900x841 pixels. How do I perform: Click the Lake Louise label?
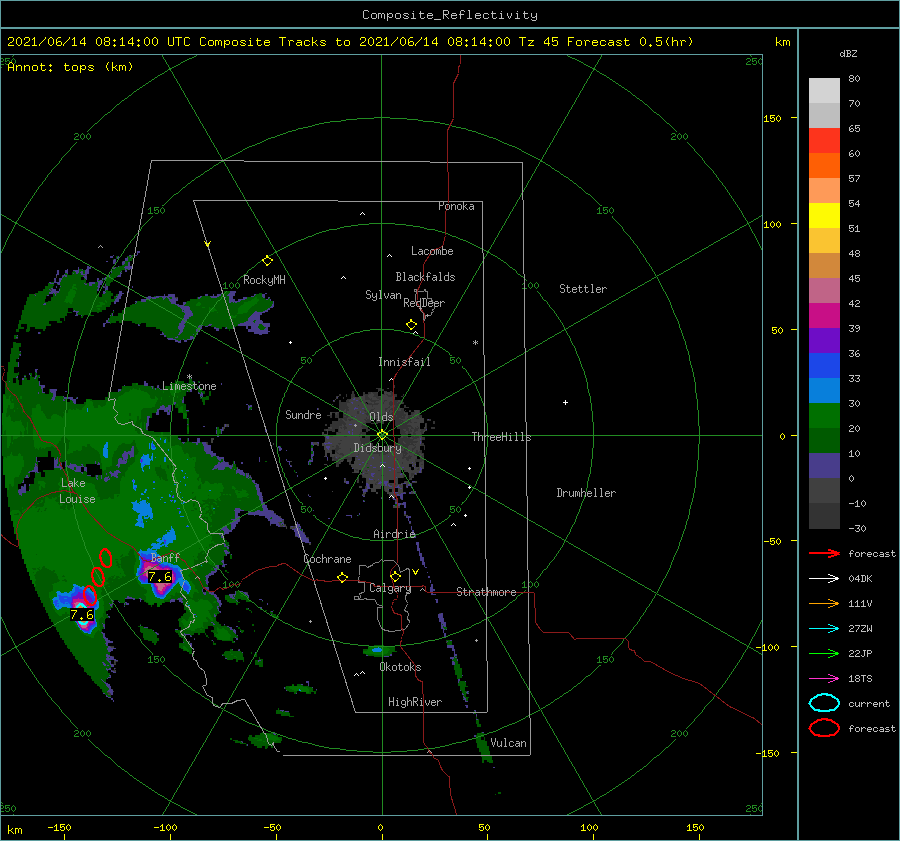[x=77, y=491]
